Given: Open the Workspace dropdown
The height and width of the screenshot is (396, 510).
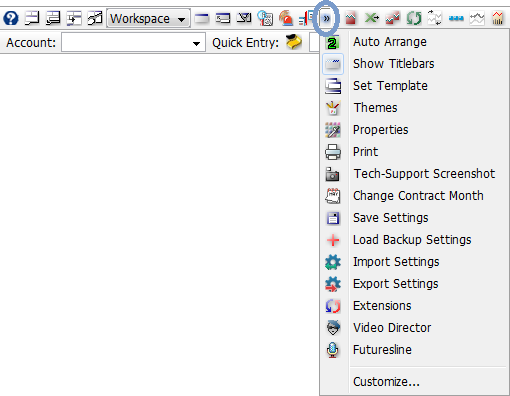Looking at the screenshot, I should (148, 18).
